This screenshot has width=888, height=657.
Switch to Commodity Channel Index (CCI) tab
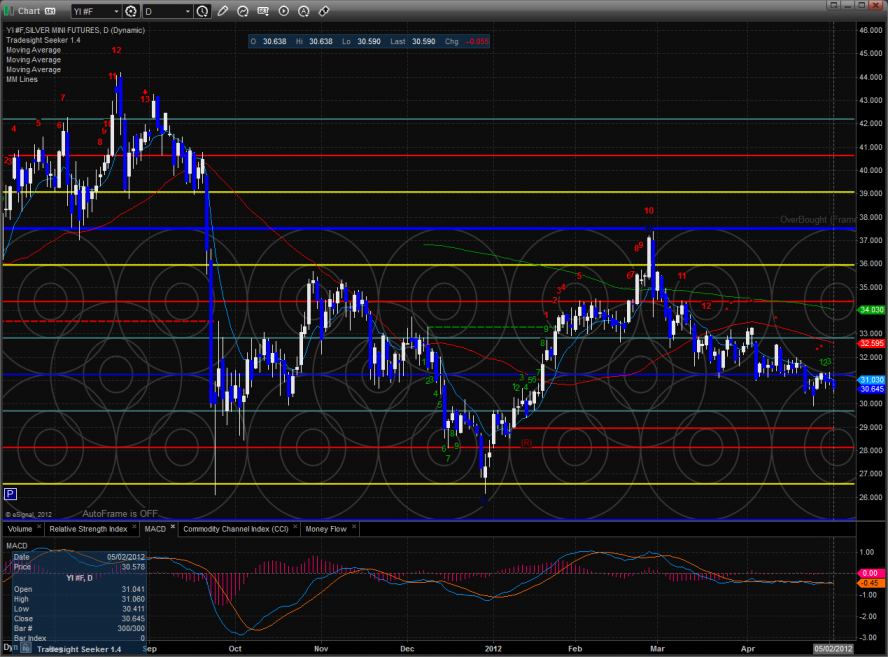[x=237, y=528]
